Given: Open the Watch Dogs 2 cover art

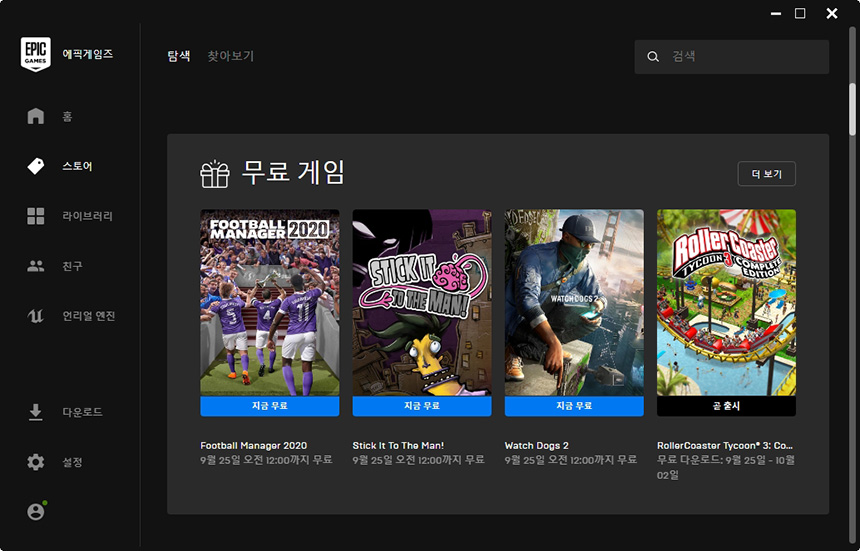Looking at the screenshot, I should (x=574, y=303).
